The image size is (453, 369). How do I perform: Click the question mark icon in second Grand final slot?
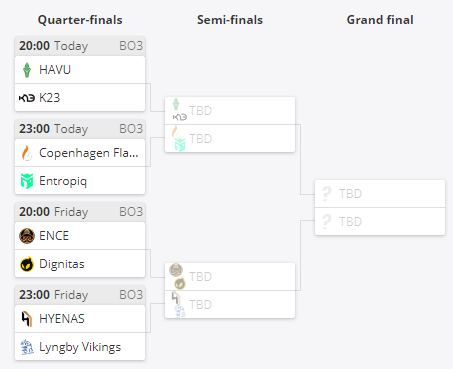pyautogui.click(x=327, y=222)
